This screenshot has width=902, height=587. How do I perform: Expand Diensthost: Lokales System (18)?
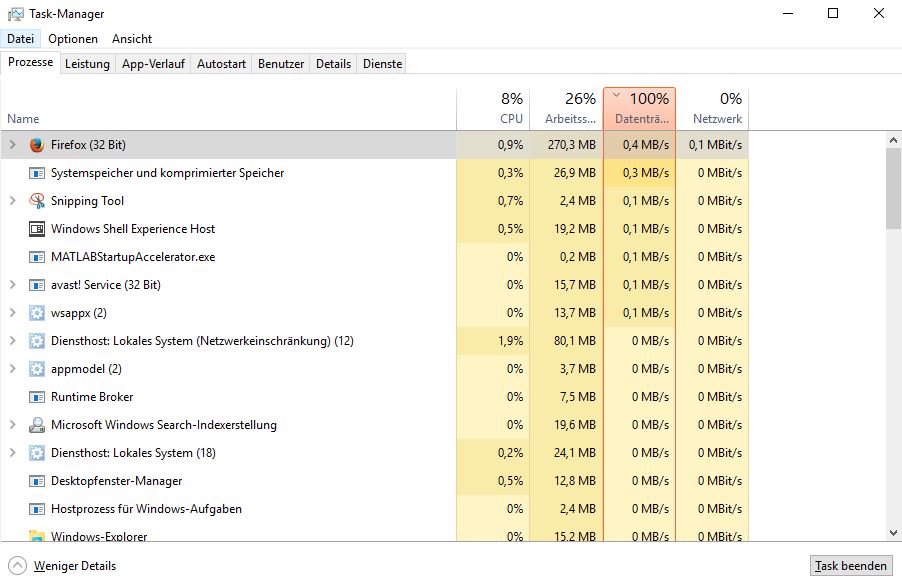tap(13, 453)
